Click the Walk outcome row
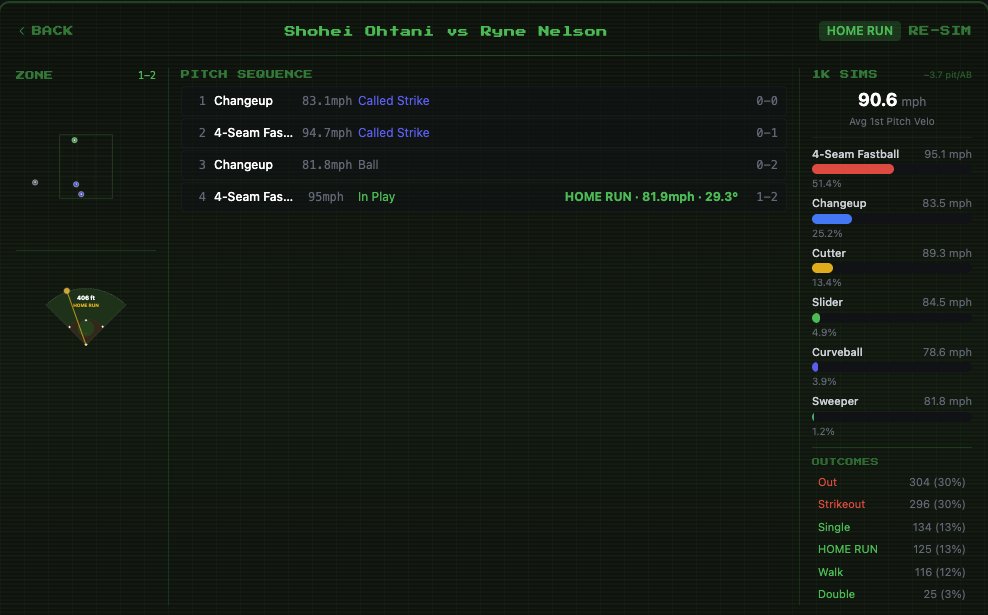This screenshot has height=615, width=988. [891, 572]
